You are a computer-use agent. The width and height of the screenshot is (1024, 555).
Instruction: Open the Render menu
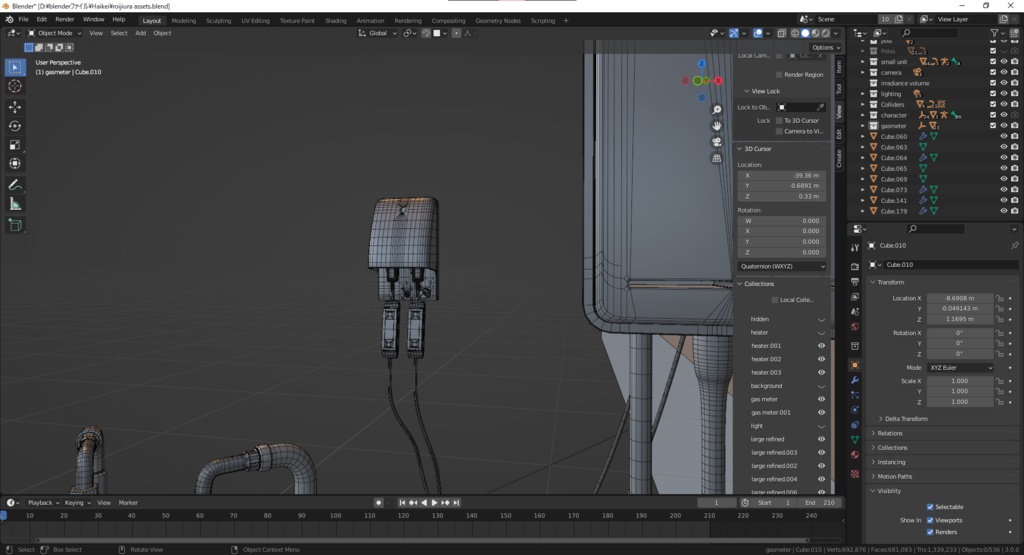tap(65, 20)
